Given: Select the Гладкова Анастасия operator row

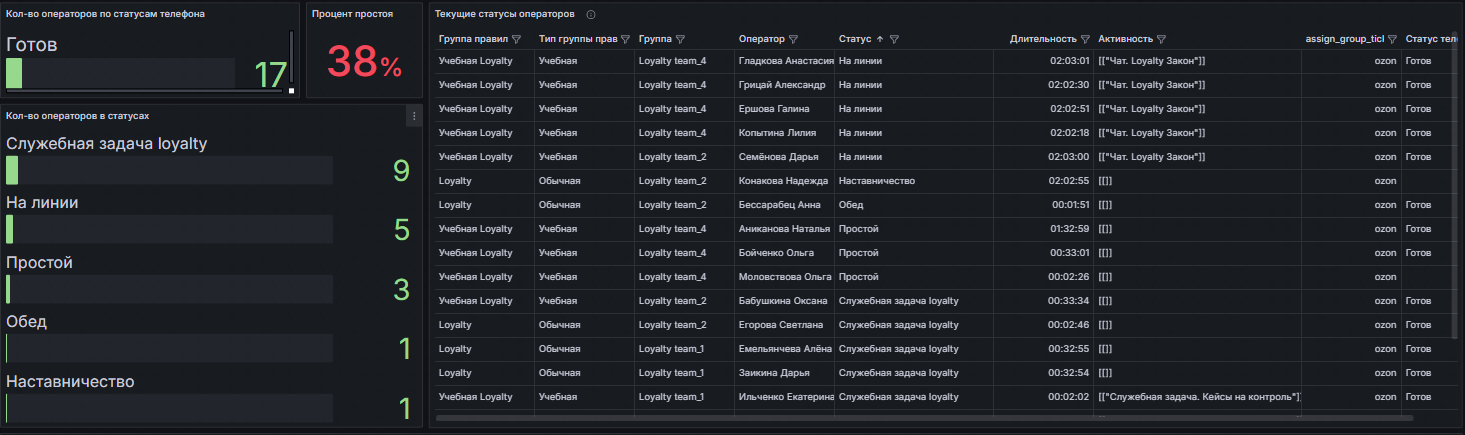Looking at the screenshot, I should click(x=785, y=61).
